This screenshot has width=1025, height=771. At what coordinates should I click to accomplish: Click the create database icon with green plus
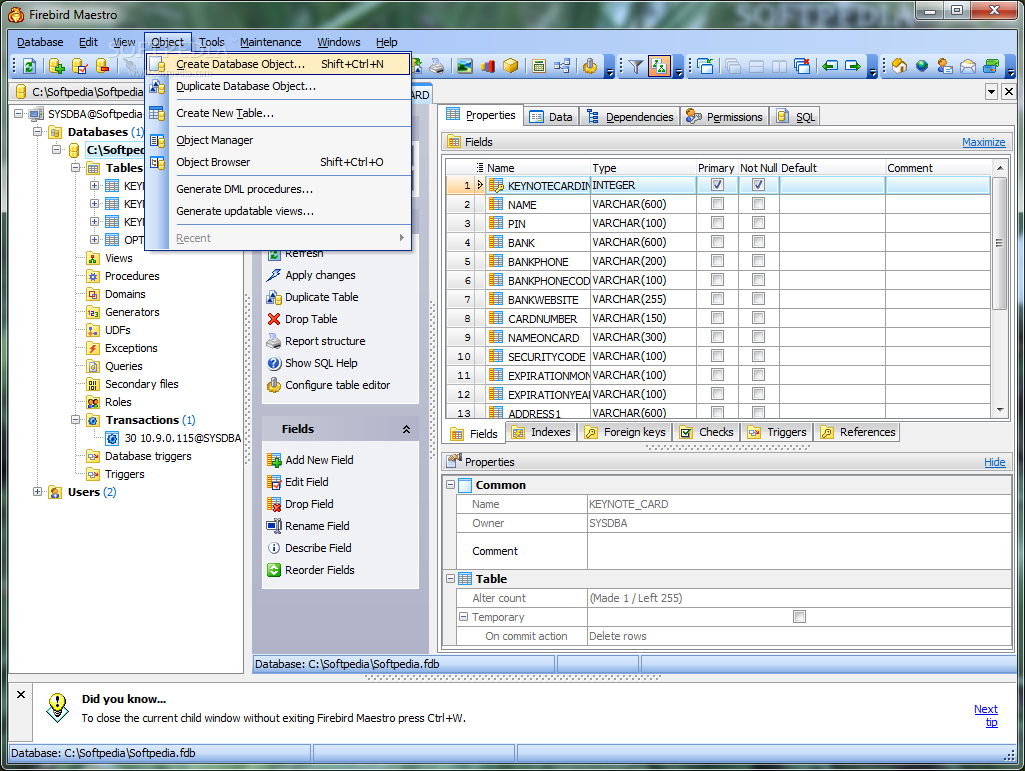pyautogui.click(x=57, y=66)
